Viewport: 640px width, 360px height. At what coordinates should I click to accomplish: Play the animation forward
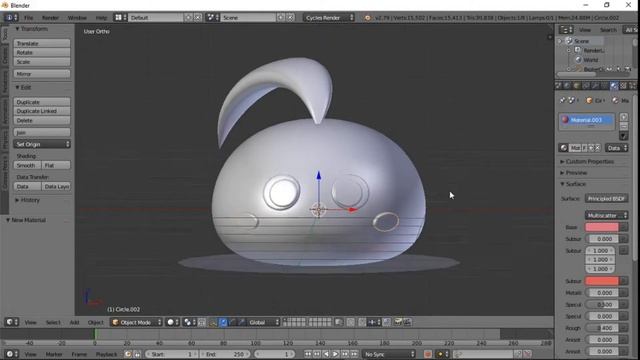point(336,354)
